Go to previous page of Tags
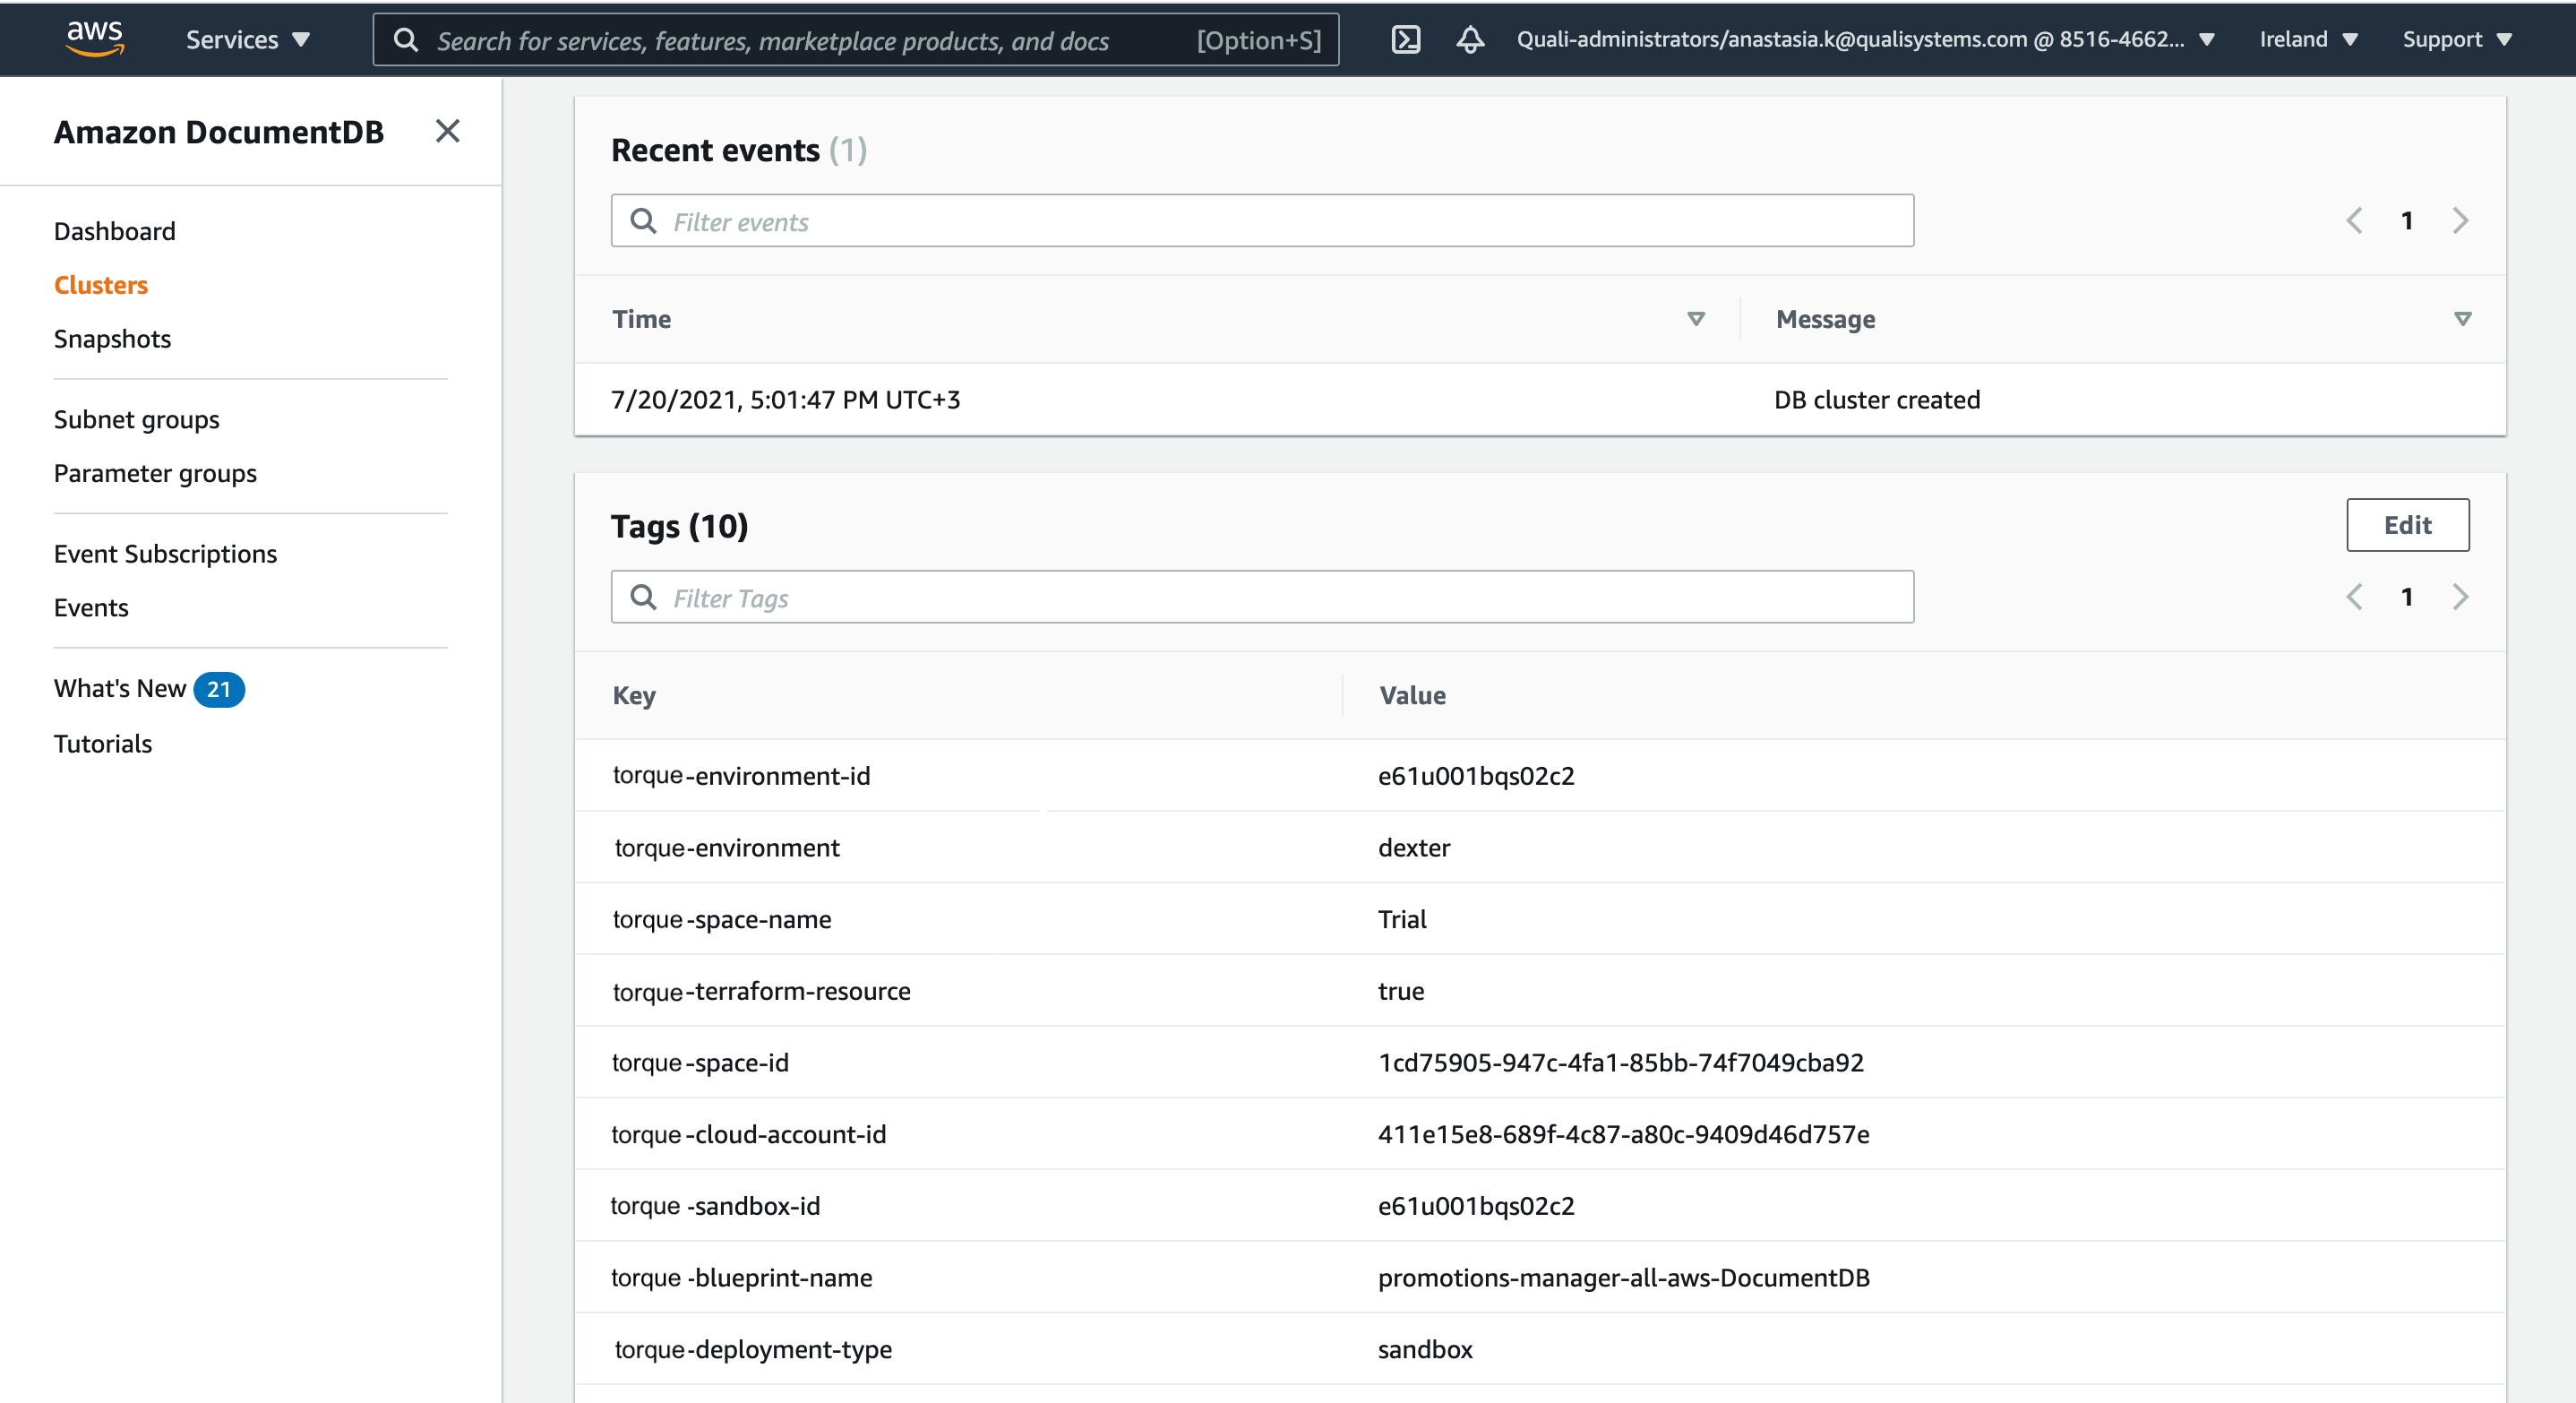This screenshot has height=1403, width=2576. pos(2354,597)
